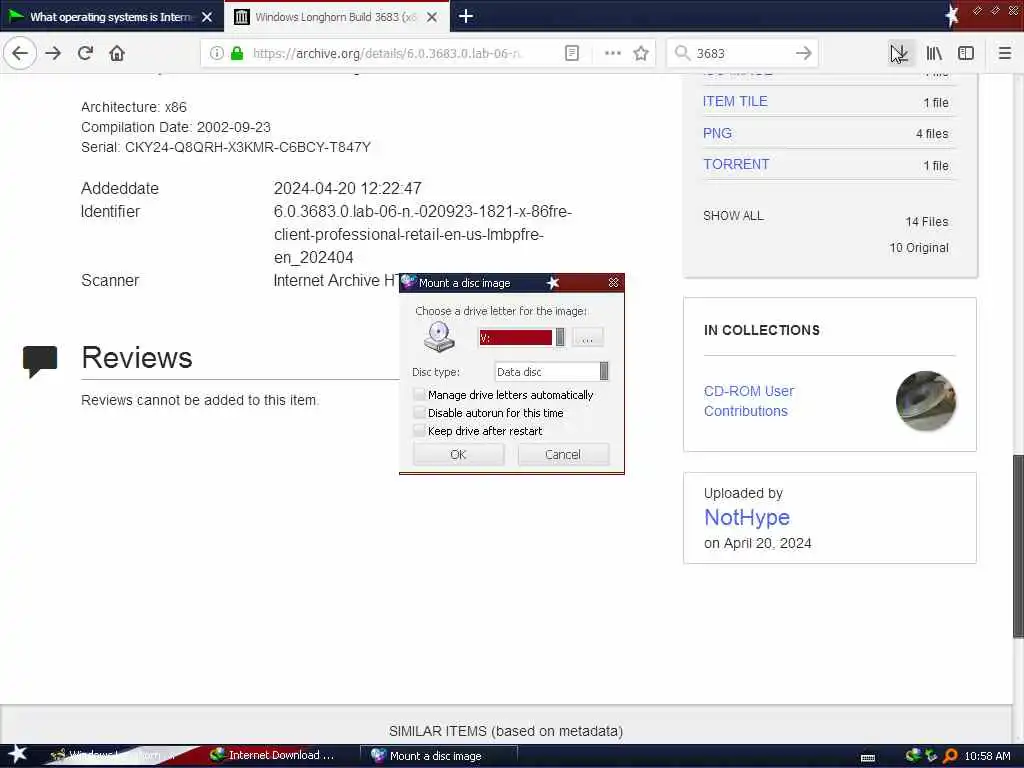This screenshot has height=768, width=1024.
Task: Click the search box containing 3683
Action: [x=742, y=53]
